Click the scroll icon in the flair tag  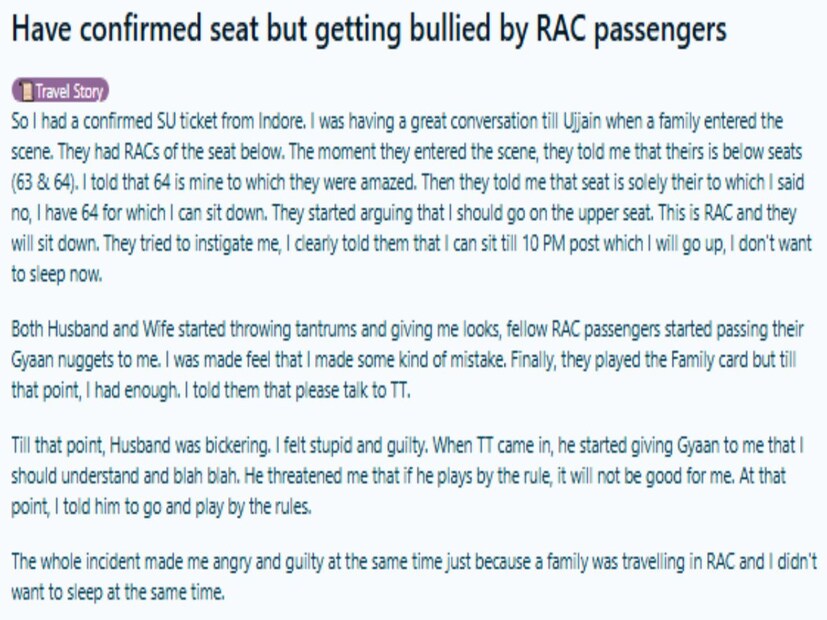pos(27,92)
